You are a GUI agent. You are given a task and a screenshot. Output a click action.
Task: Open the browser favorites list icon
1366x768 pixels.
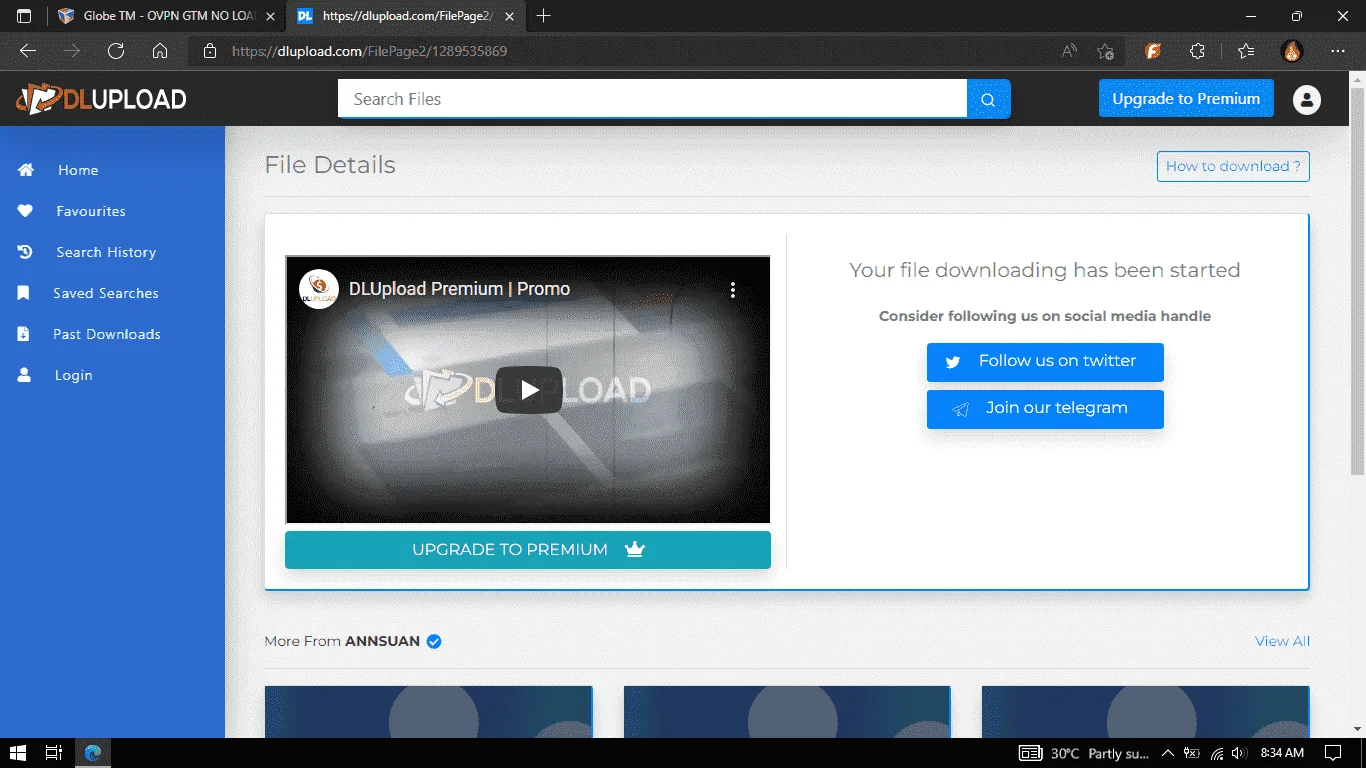click(x=1245, y=51)
